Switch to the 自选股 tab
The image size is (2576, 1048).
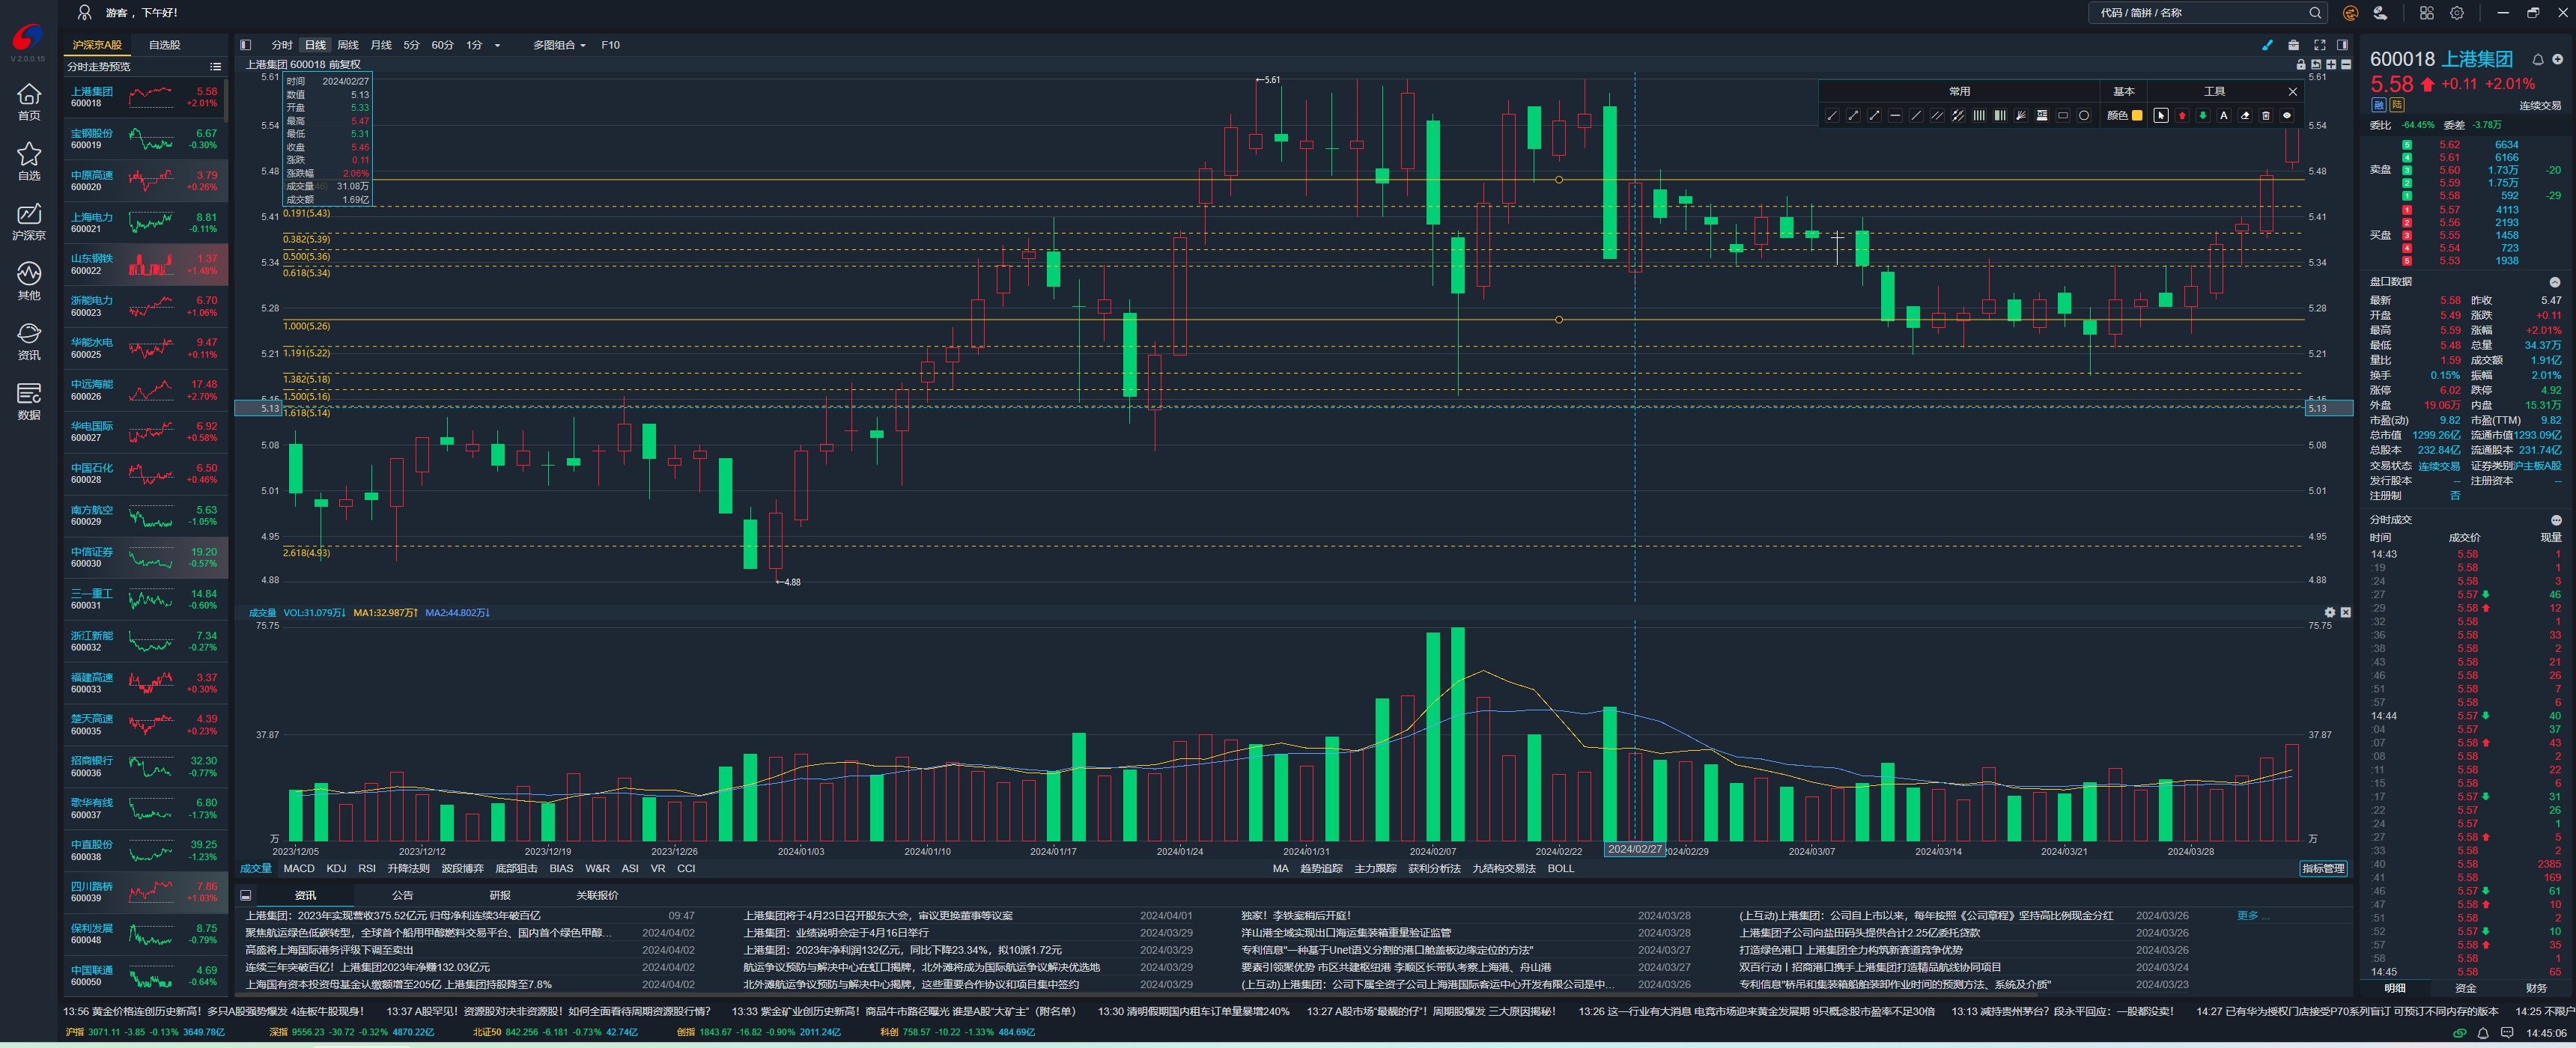165,45
